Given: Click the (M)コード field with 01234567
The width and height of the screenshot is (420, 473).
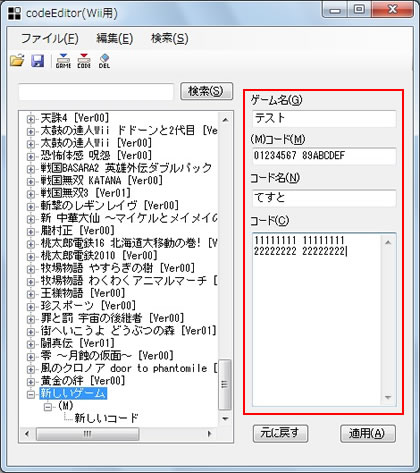Looking at the screenshot, I should click(x=324, y=156).
